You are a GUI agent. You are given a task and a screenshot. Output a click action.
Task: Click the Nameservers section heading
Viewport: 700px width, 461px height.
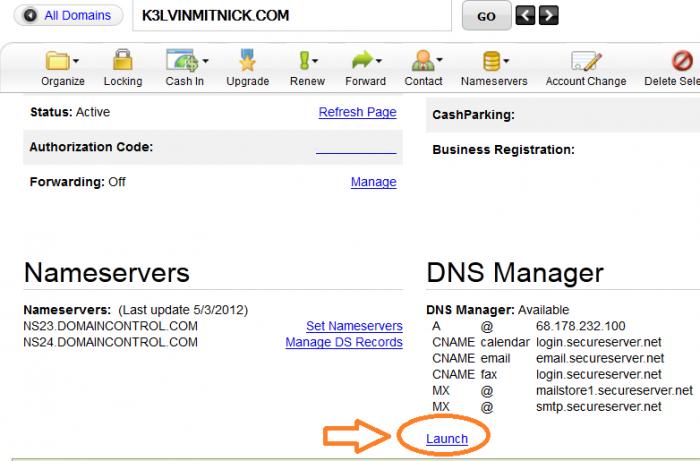tap(107, 273)
